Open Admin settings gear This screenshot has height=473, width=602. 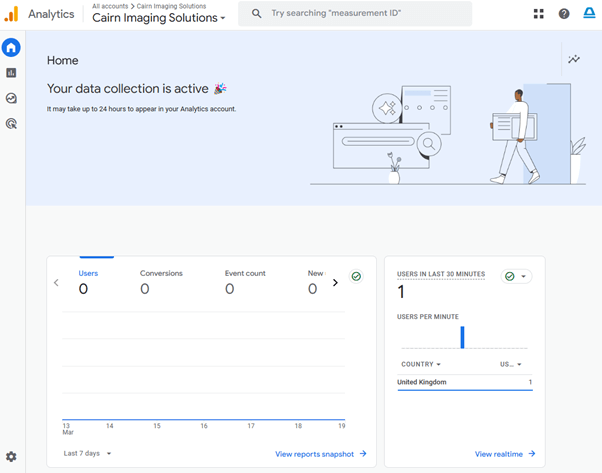coord(11,456)
